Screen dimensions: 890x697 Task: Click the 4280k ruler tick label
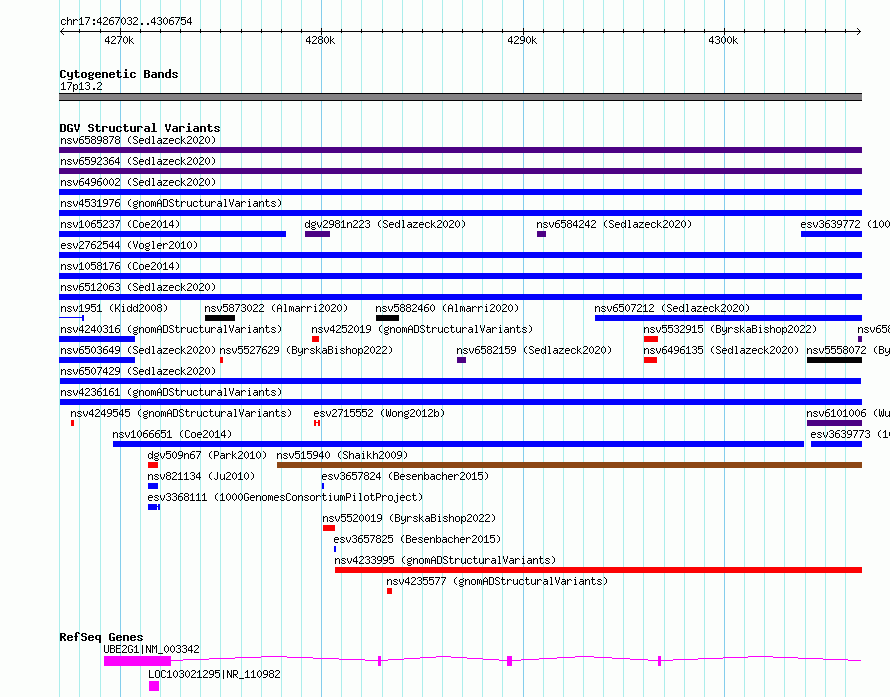tap(320, 40)
